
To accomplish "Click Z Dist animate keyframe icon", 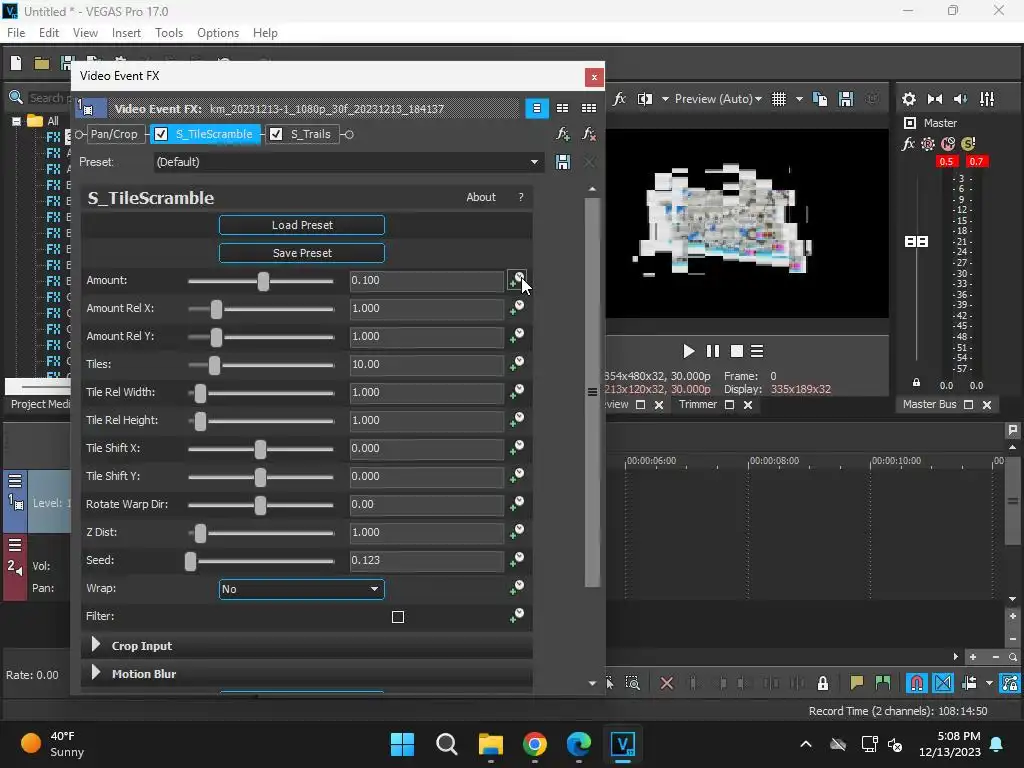I will click(517, 532).
